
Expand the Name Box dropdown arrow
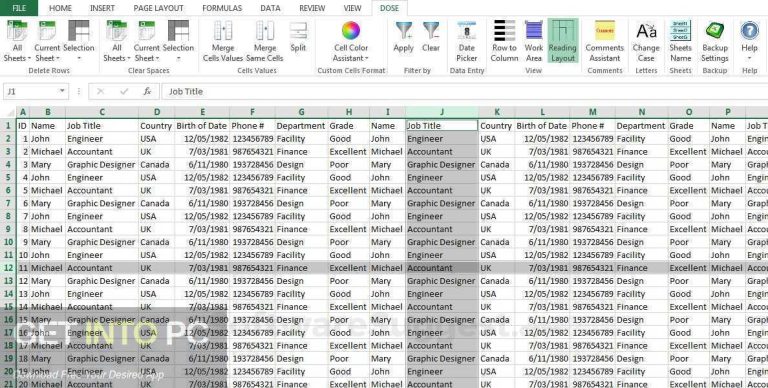pyautogui.click(x=62, y=92)
